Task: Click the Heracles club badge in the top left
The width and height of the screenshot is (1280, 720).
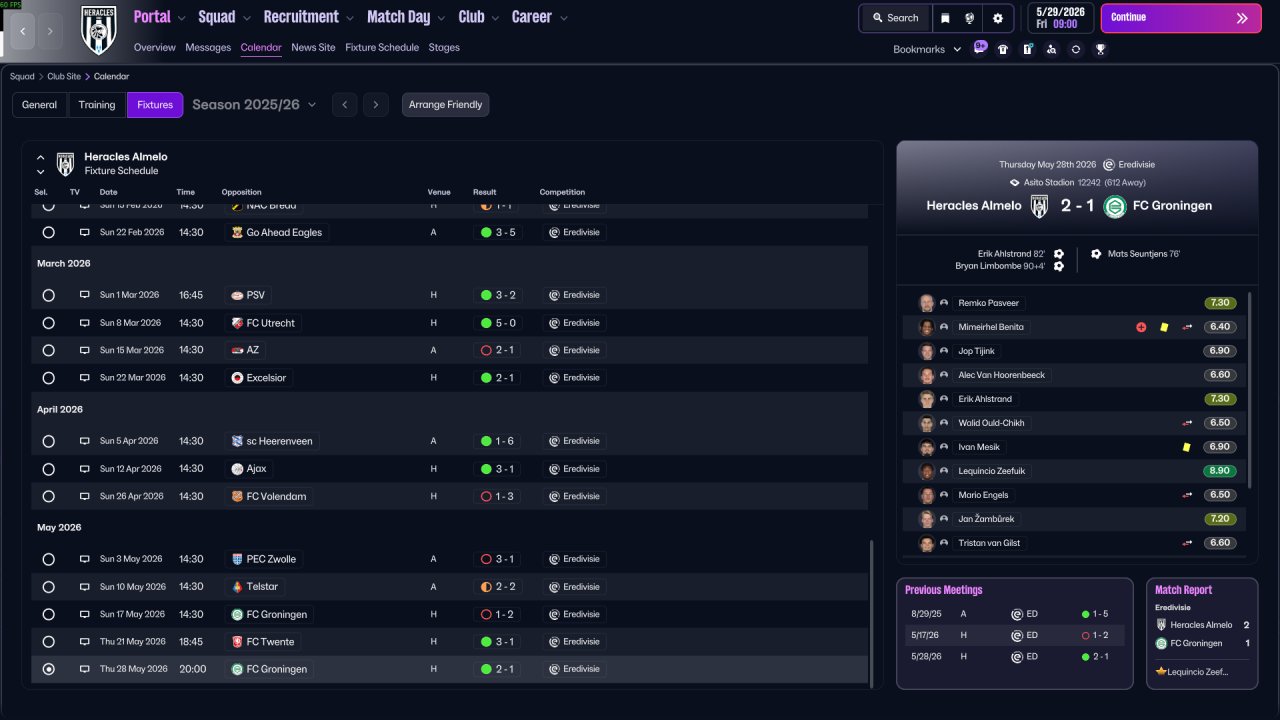Action: coord(99,30)
